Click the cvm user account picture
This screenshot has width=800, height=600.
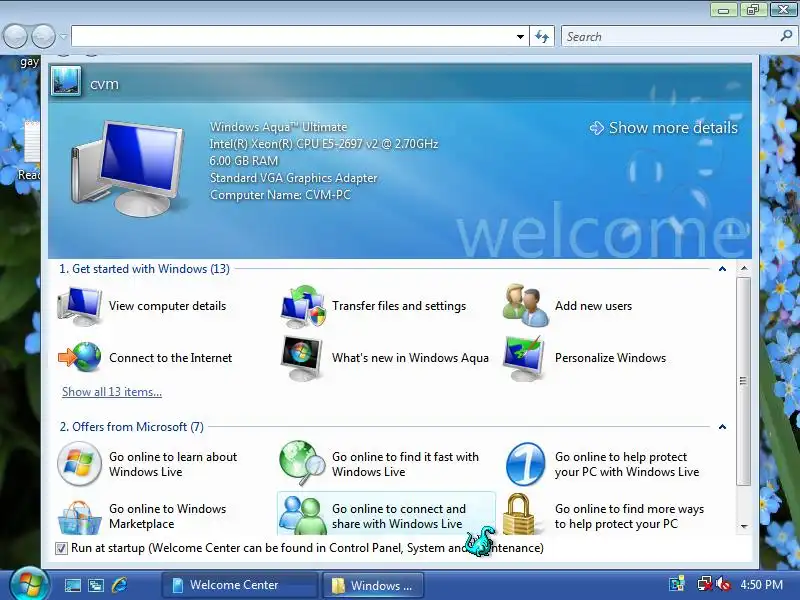(66, 82)
